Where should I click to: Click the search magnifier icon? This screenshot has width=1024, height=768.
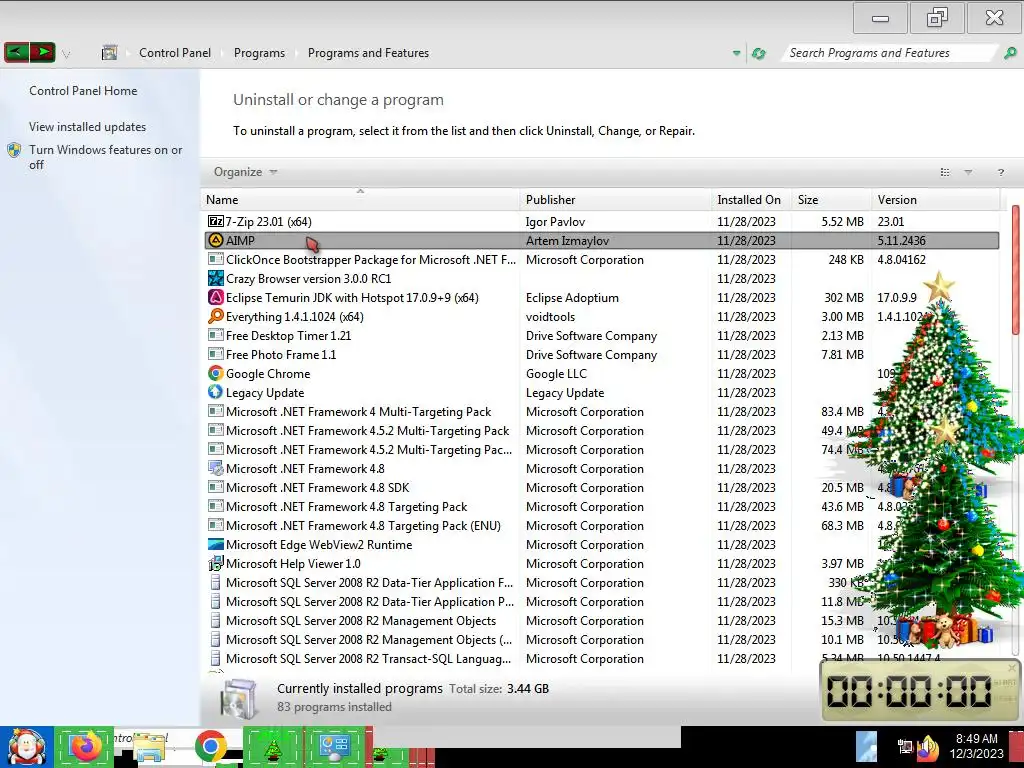point(1010,53)
